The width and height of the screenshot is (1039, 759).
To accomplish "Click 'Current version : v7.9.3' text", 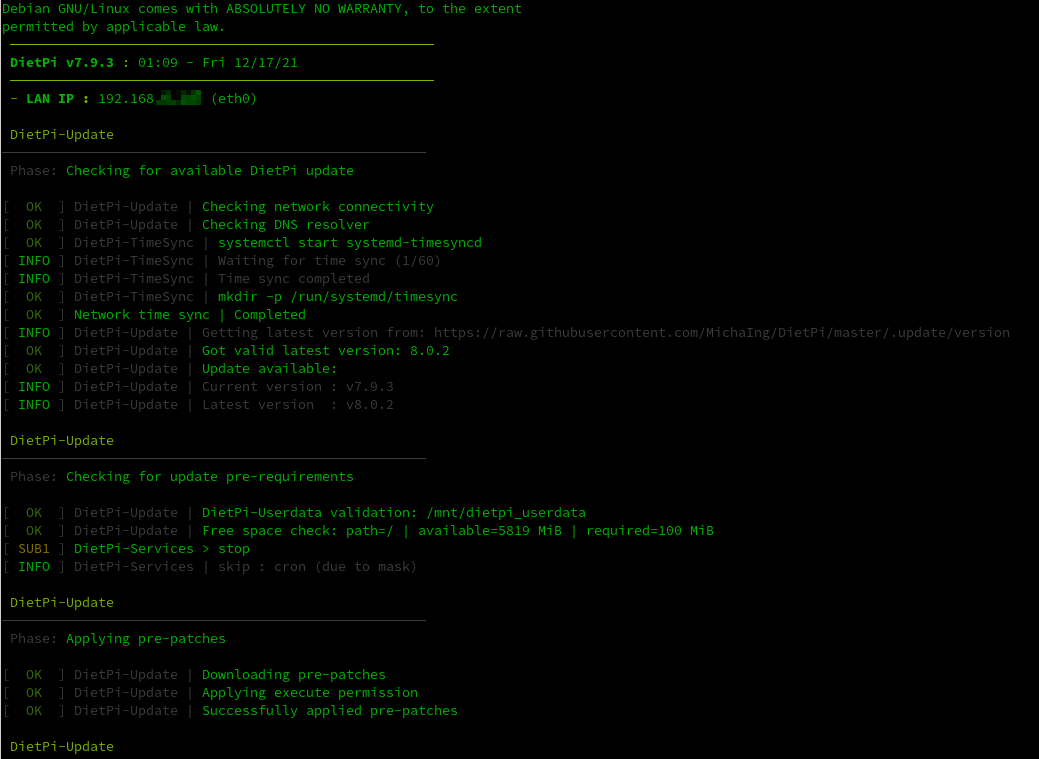I will click(298, 386).
